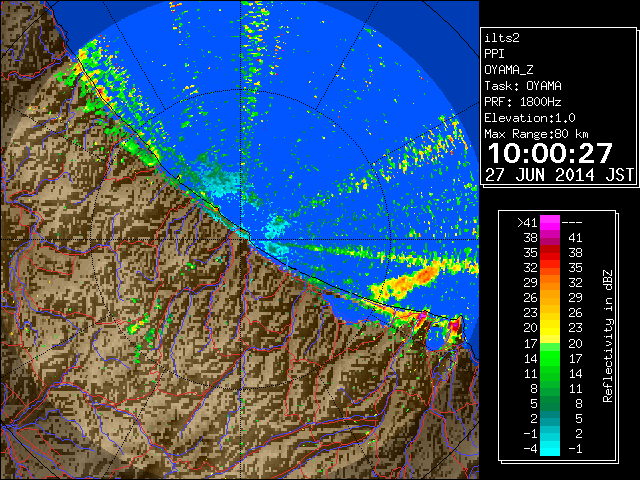Click the time stamp "10:00:27"

550,153
